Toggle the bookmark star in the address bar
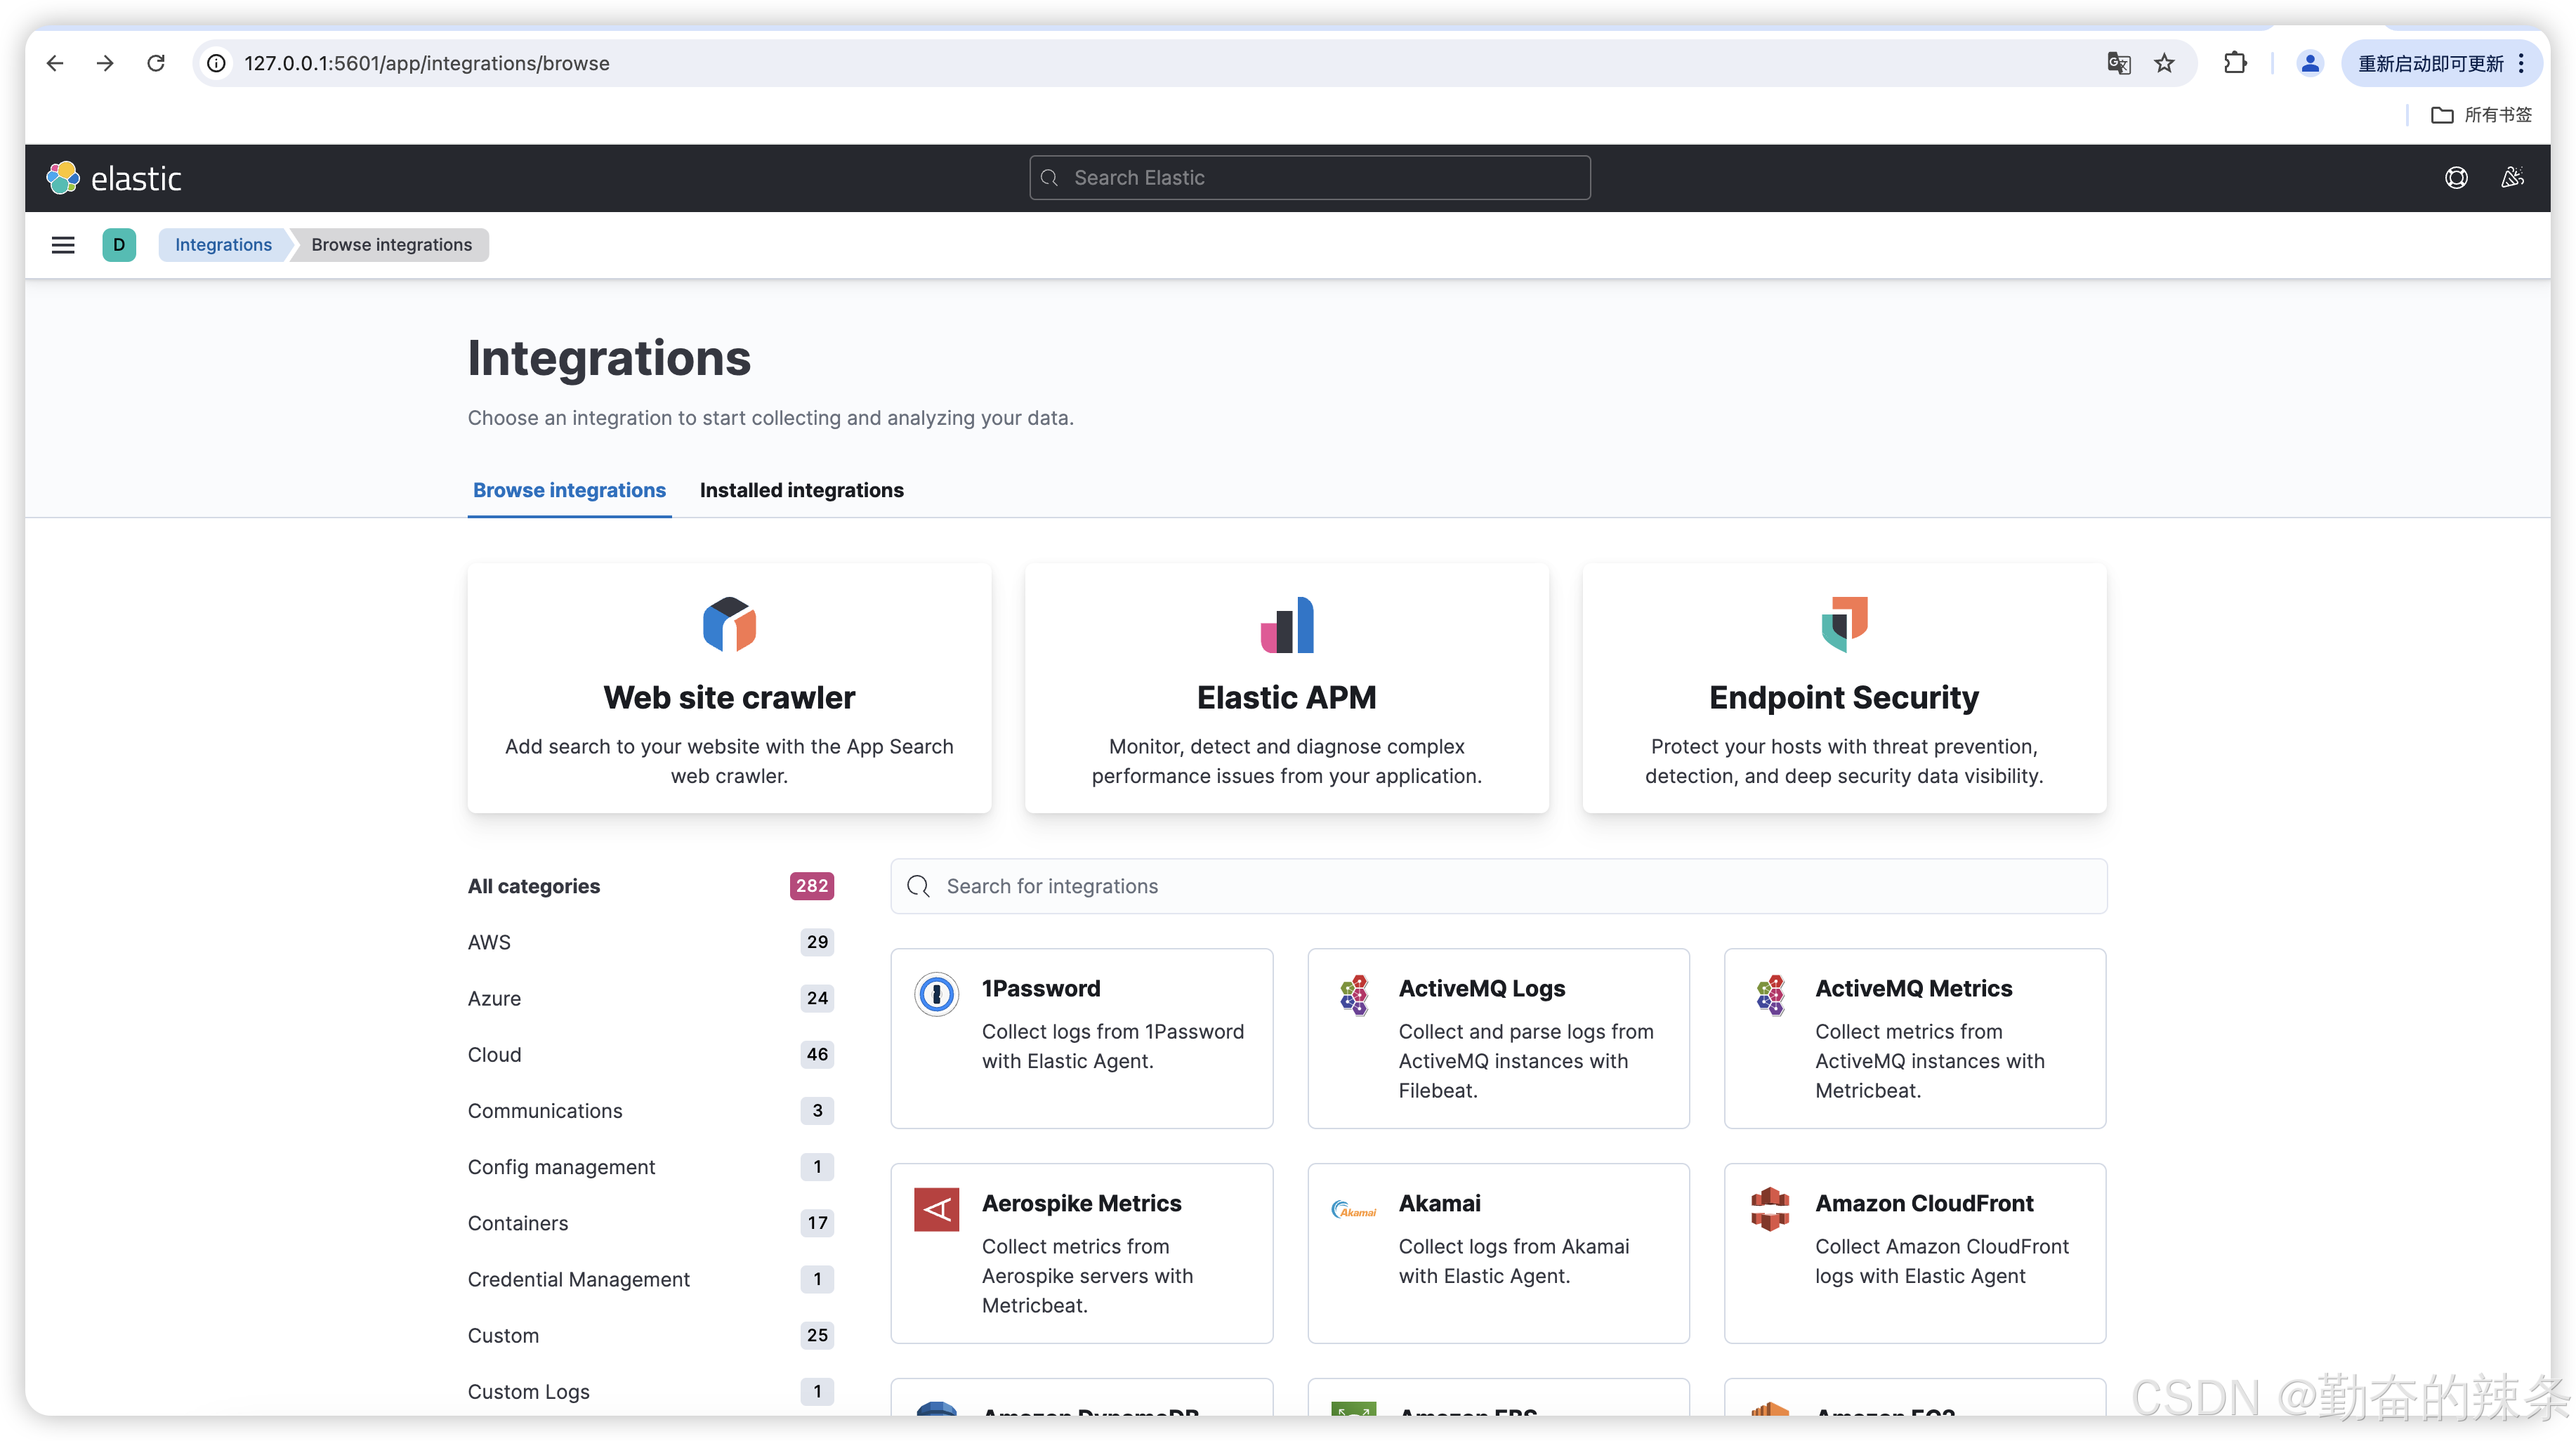Screen dimensions: 2576x1441 tap(2164, 63)
